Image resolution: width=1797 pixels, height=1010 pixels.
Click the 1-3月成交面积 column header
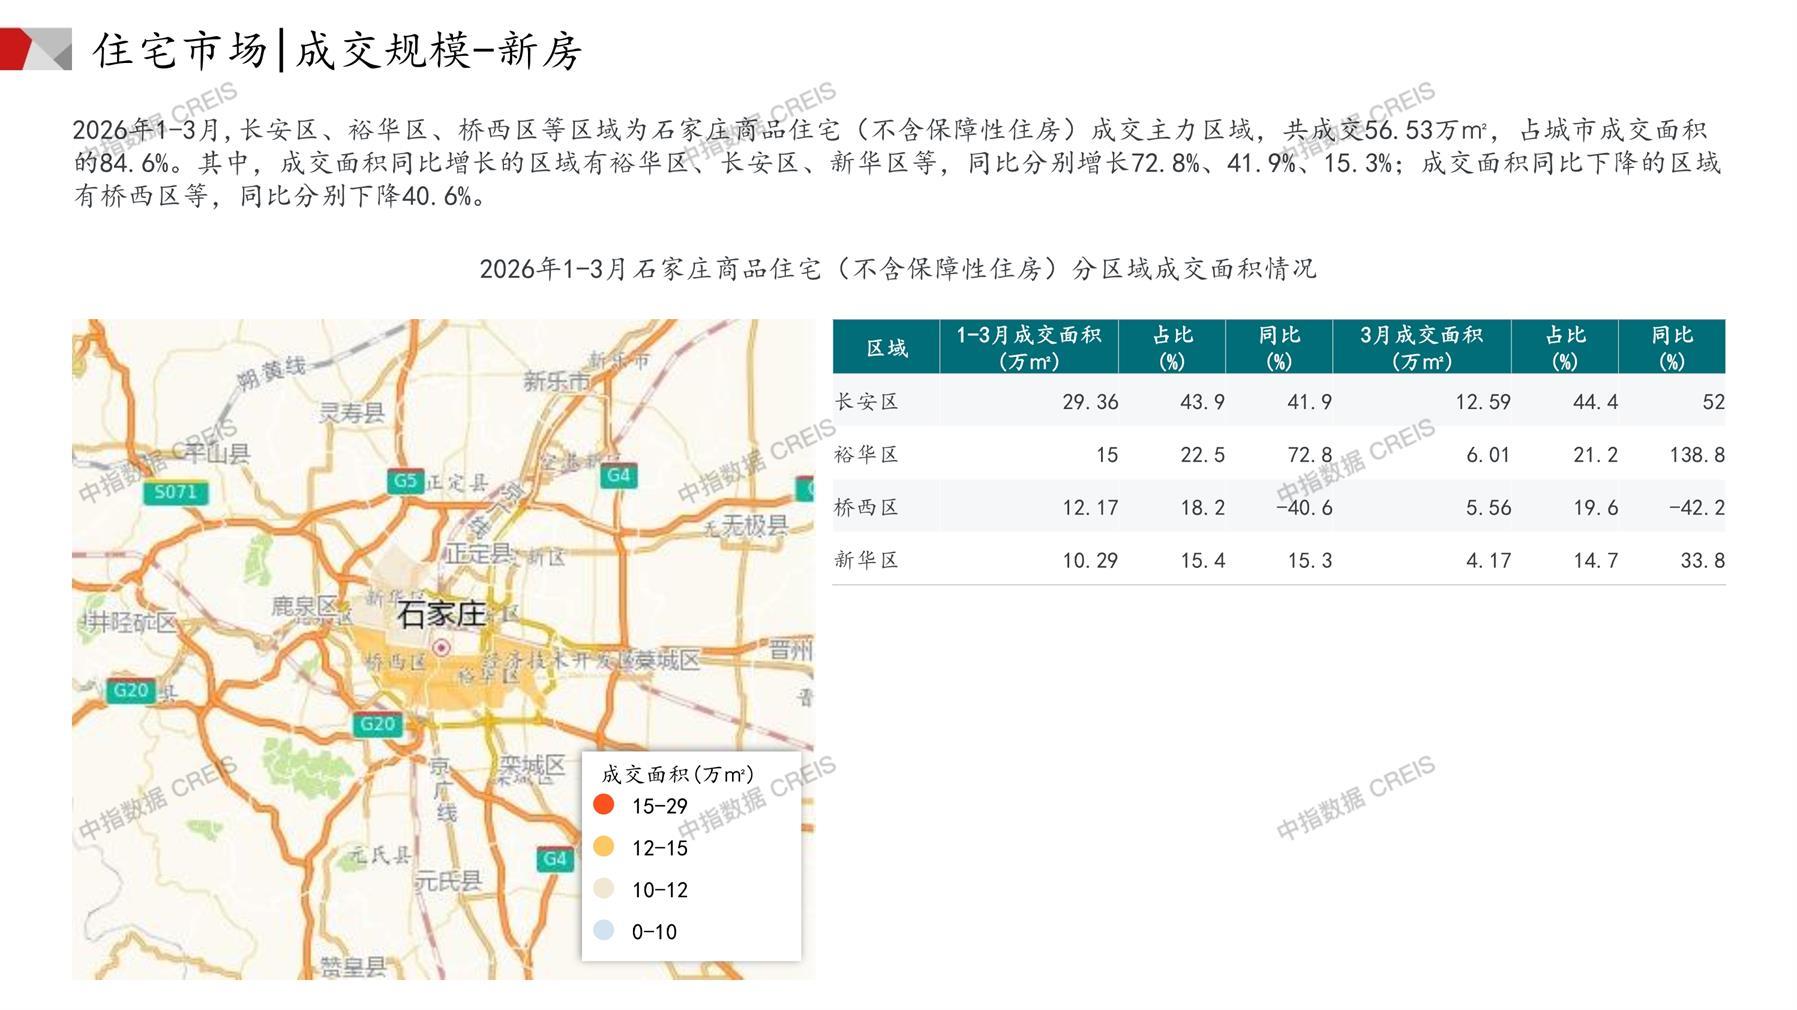click(x=1028, y=347)
